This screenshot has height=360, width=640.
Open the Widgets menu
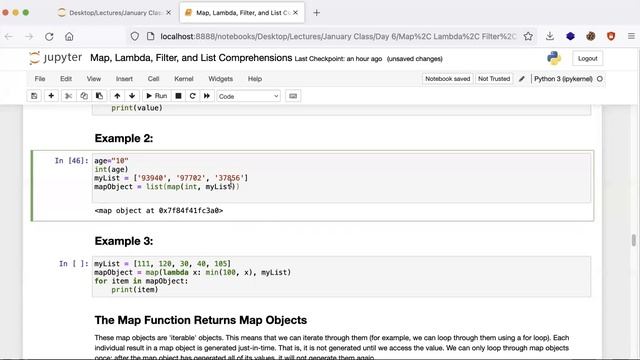click(x=220, y=79)
